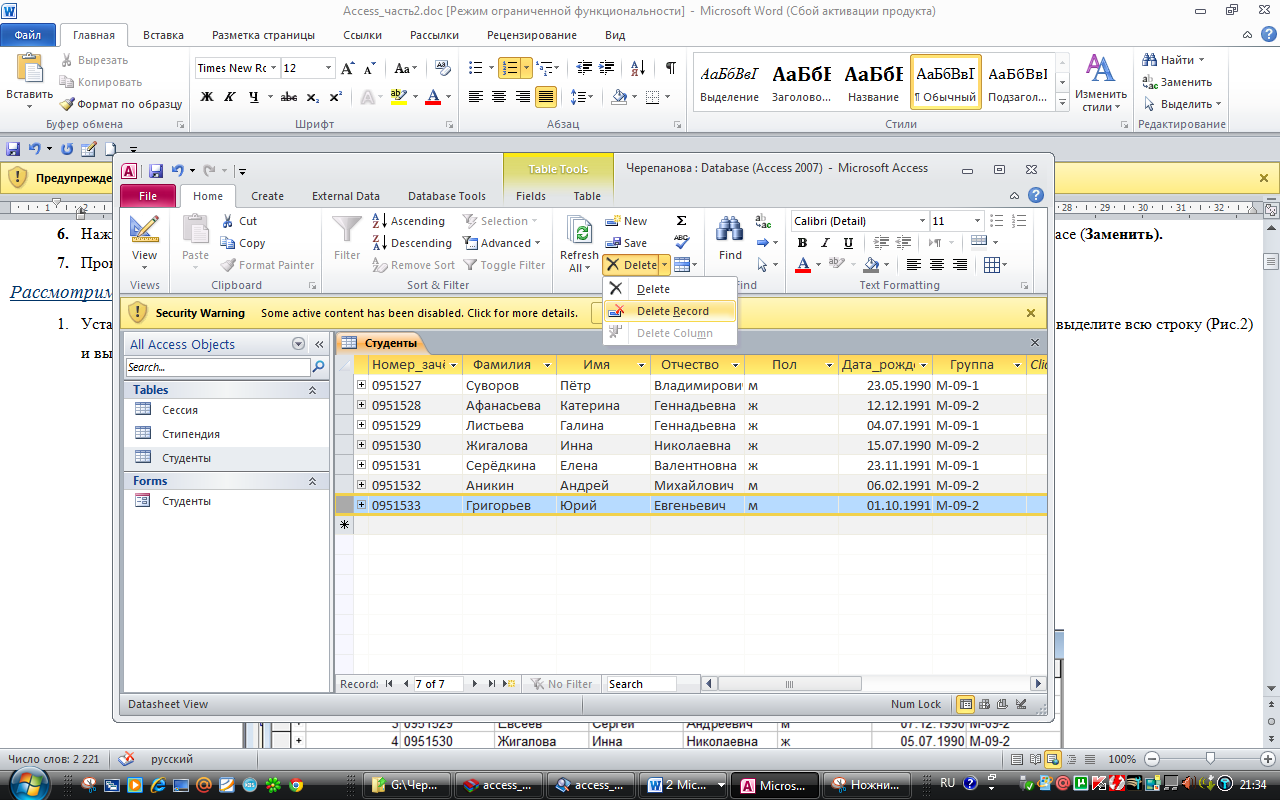1280x800 pixels.
Task: Toggle Word show paragraph marks pilcrow
Action: click(670, 68)
